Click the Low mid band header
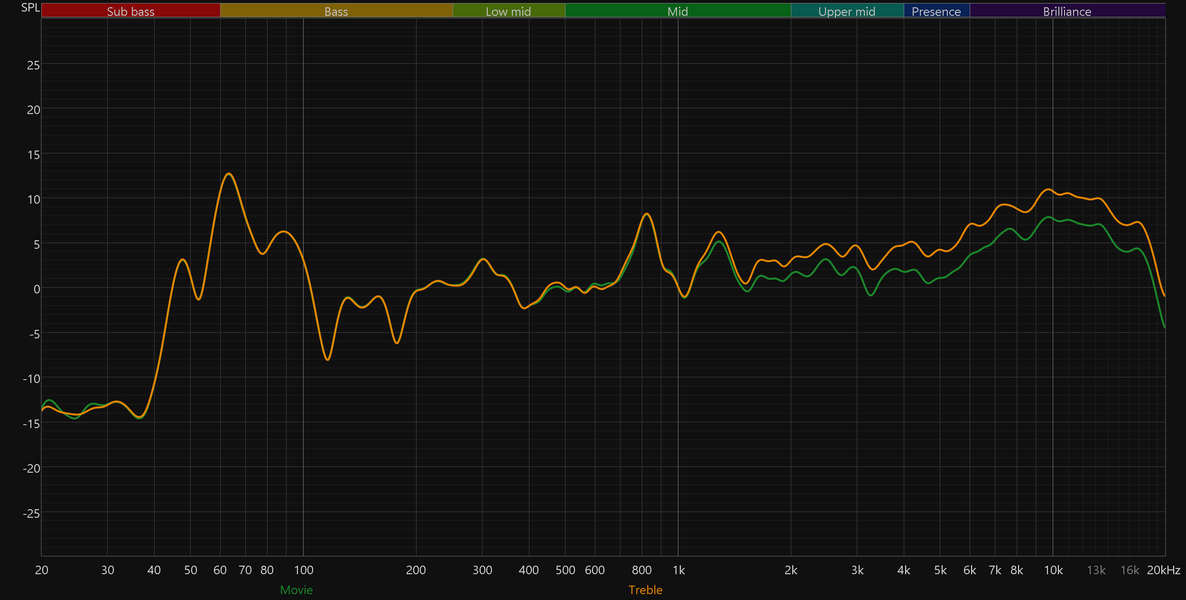 (508, 11)
